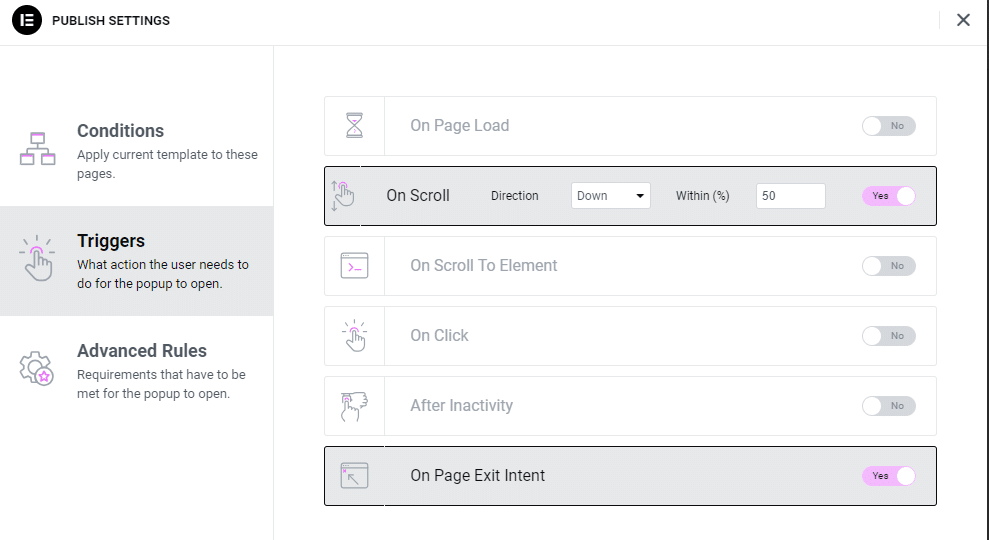Click the On Click pointer icon
This screenshot has width=989, height=540.
354,336
